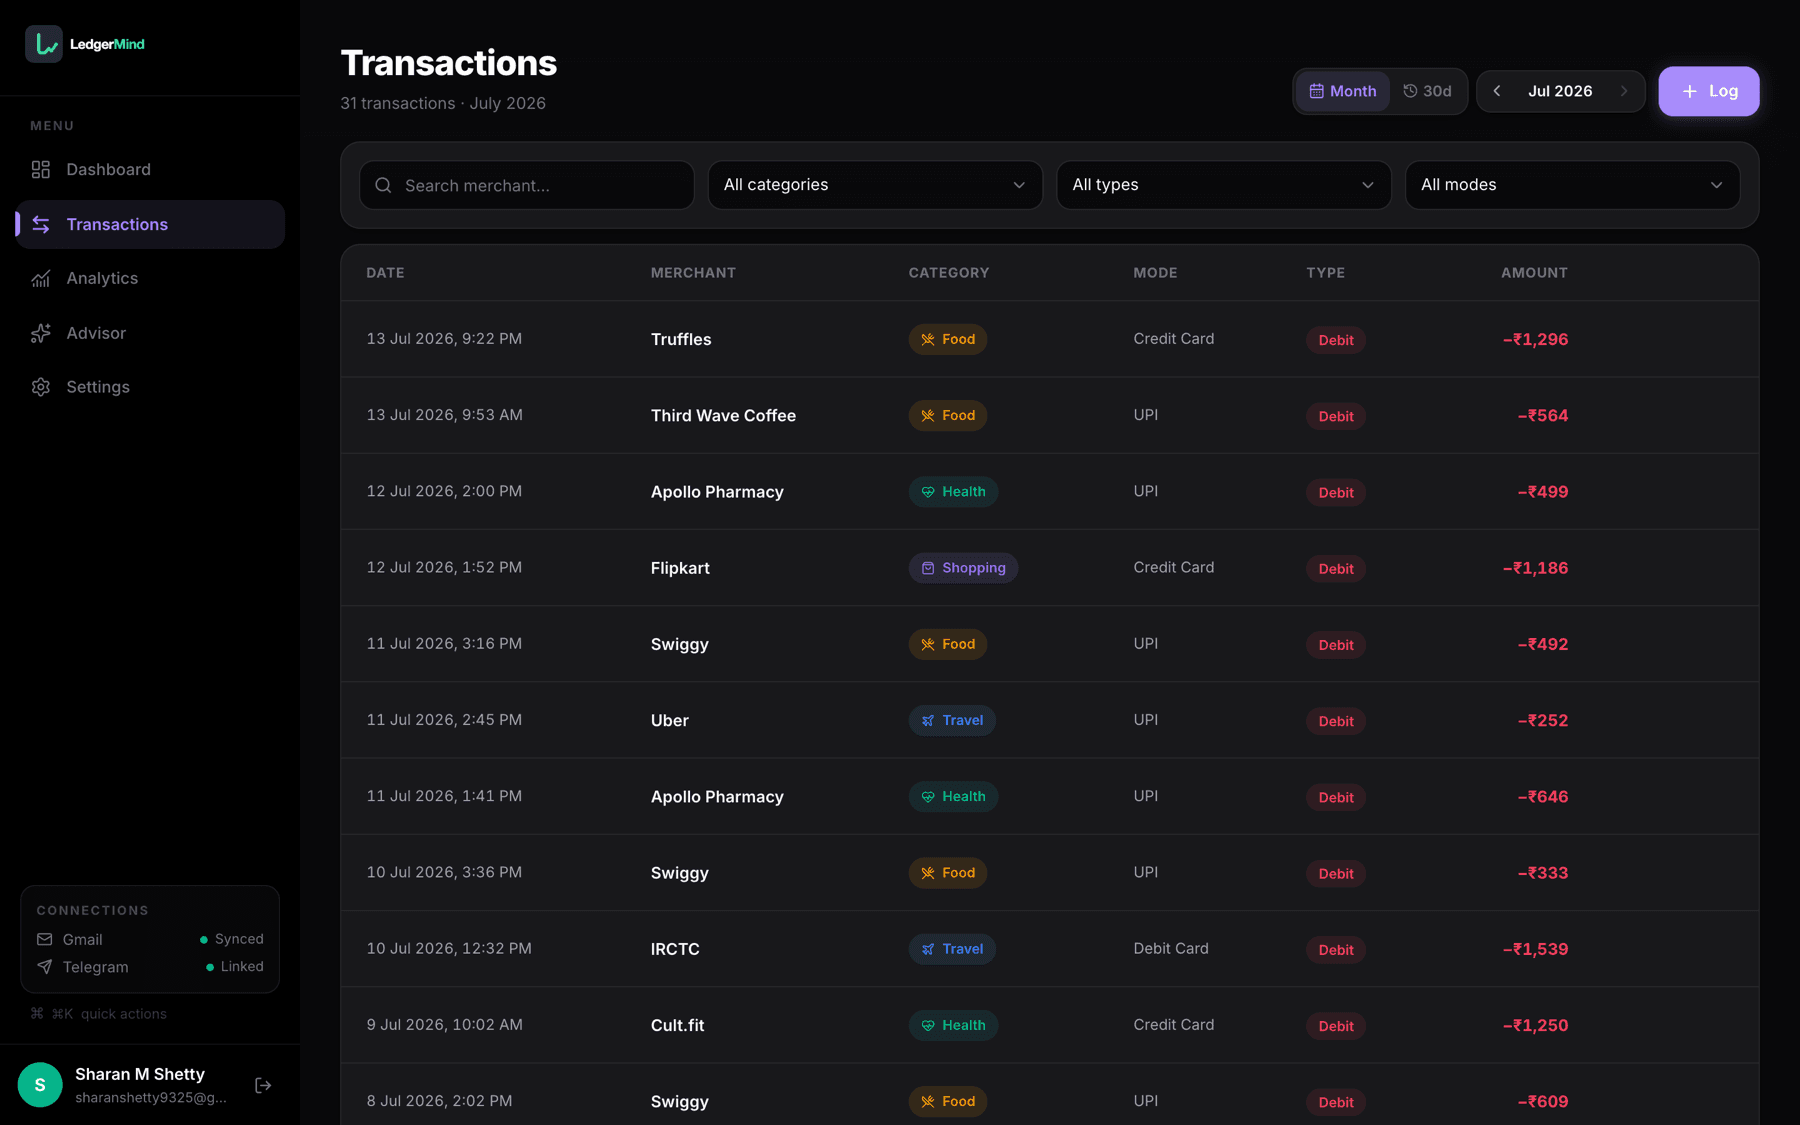Click merchant name Third Wave Coffee
This screenshot has width=1800, height=1125.
tap(723, 415)
